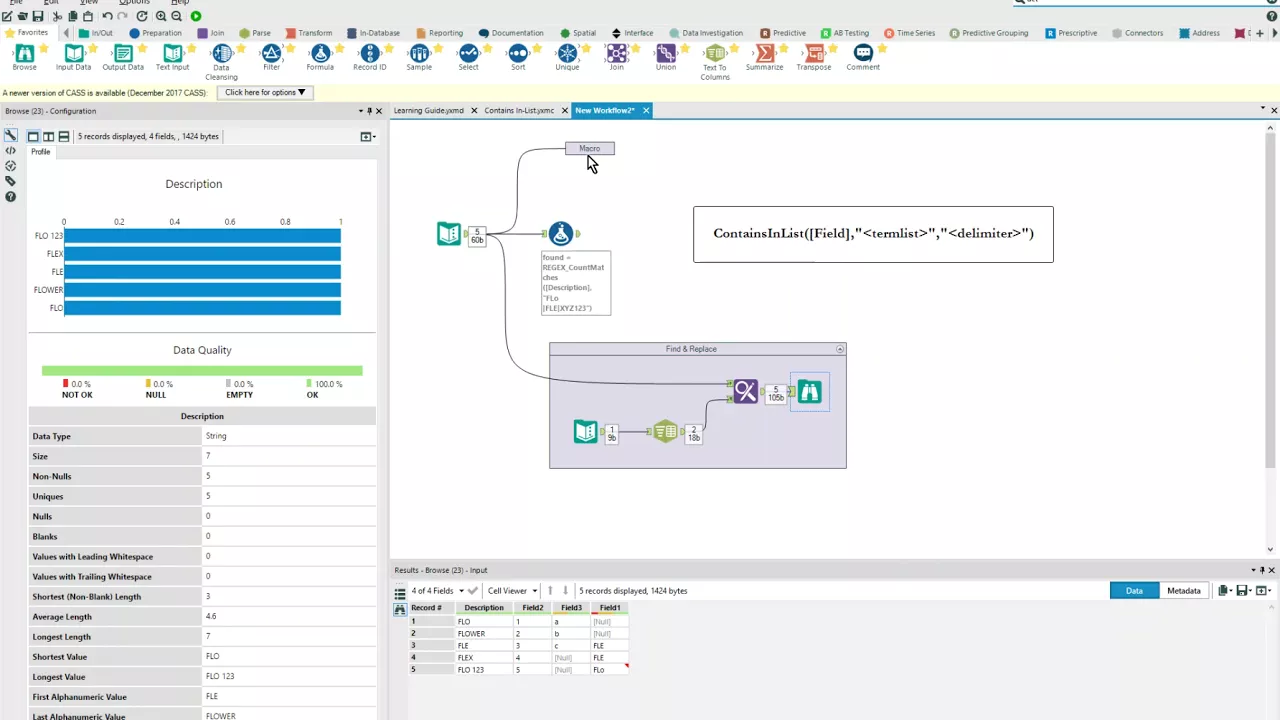Image resolution: width=1280 pixels, height=720 pixels.
Task: Select the Data Cleansing tool
Action: point(222,62)
